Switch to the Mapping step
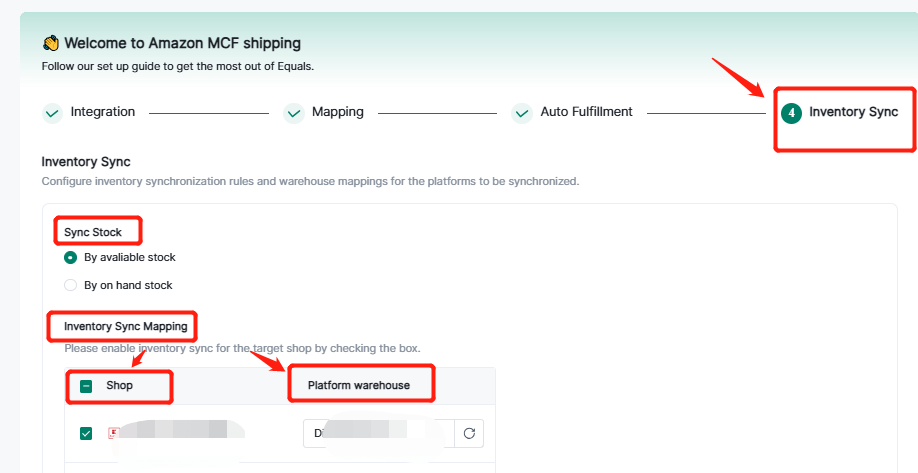 point(338,112)
